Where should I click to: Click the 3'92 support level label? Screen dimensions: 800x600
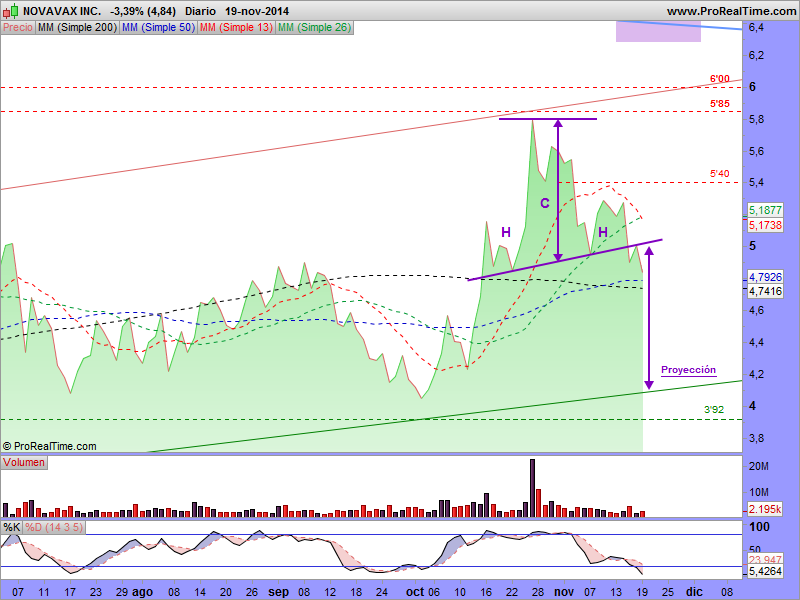(x=714, y=409)
